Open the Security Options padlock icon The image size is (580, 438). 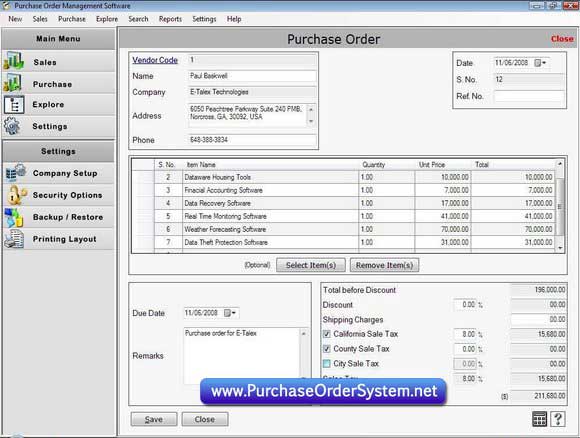coord(17,195)
